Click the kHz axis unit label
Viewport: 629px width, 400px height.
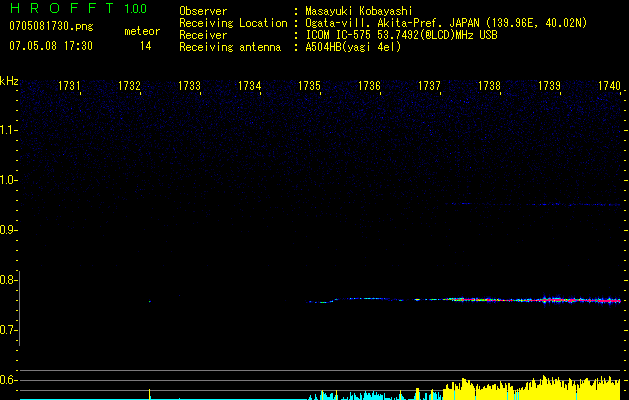9,81
